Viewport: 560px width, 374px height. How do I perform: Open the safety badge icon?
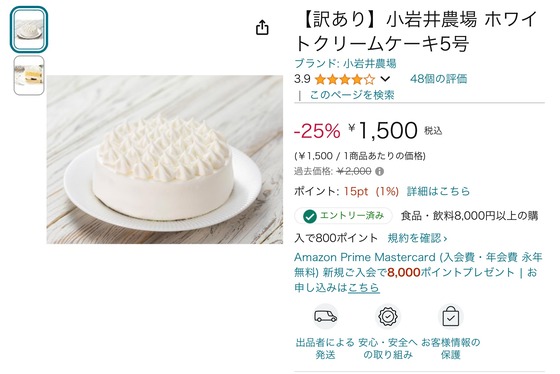(388, 316)
